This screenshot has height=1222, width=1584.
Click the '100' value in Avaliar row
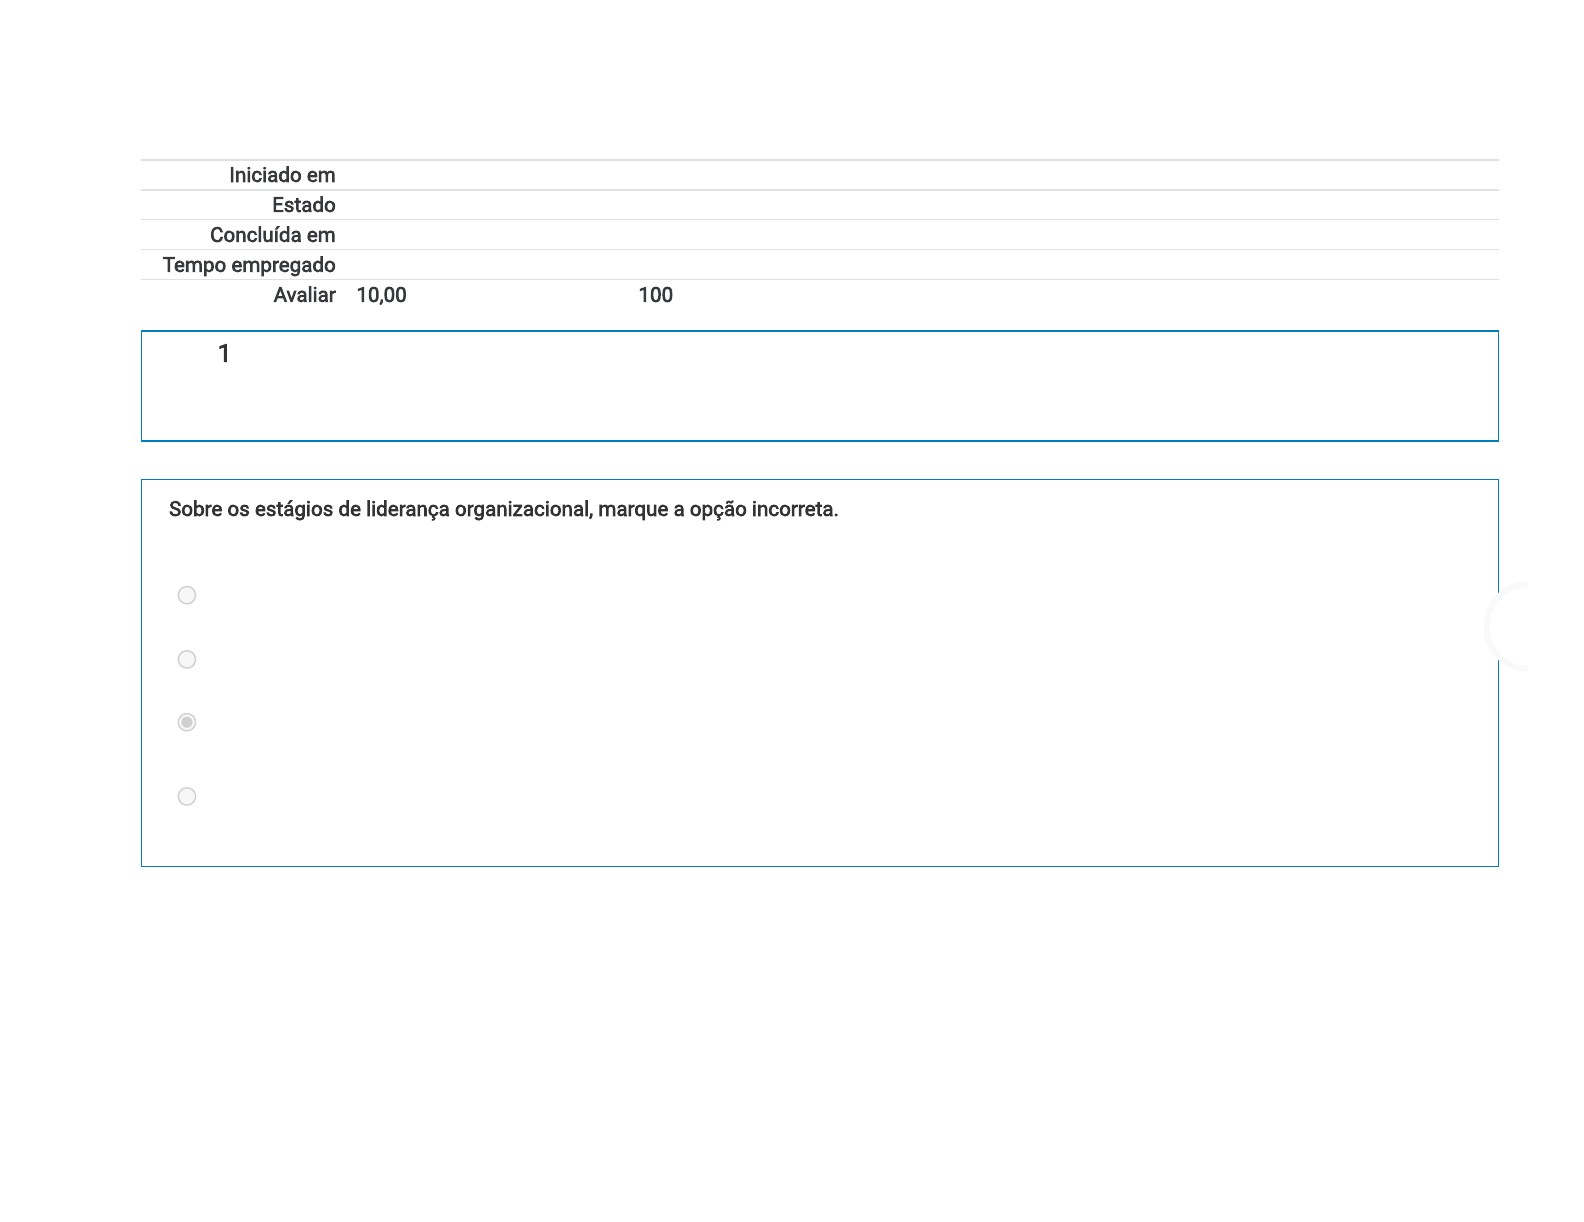[656, 295]
